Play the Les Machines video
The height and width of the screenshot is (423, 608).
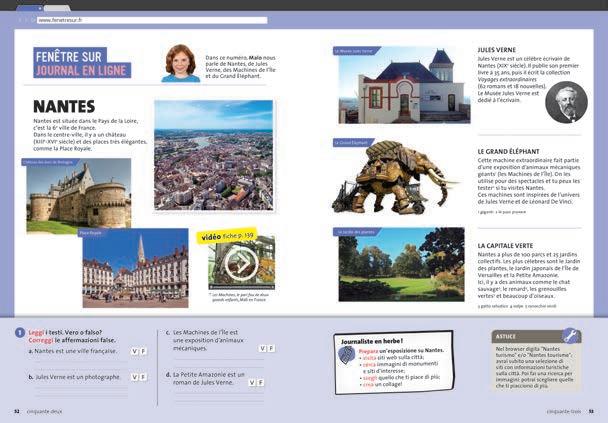[x=242, y=264]
